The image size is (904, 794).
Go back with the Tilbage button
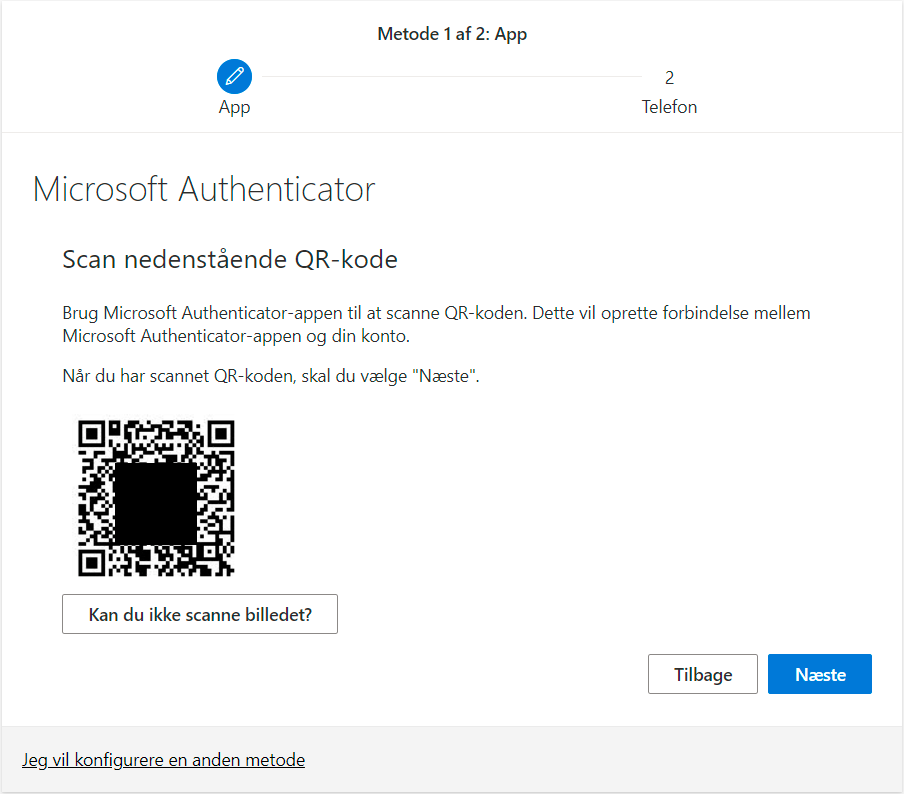click(703, 674)
